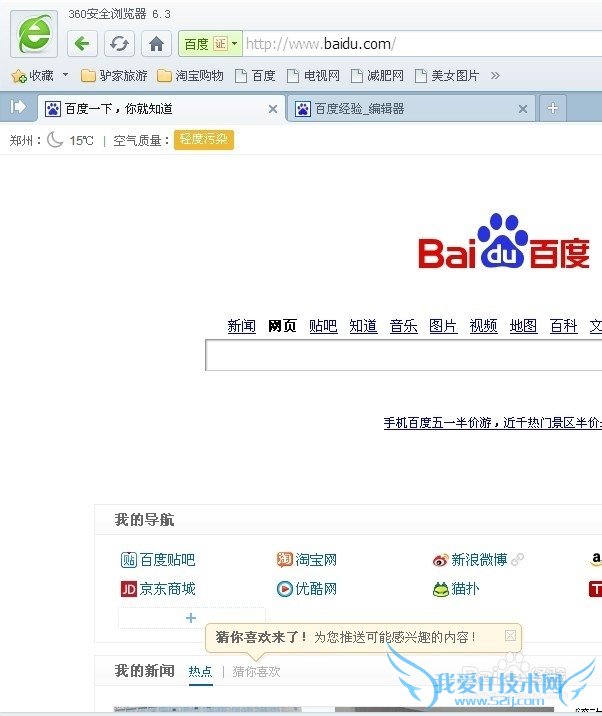Open 淘宝网 in 我的导航

(x=307, y=559)
